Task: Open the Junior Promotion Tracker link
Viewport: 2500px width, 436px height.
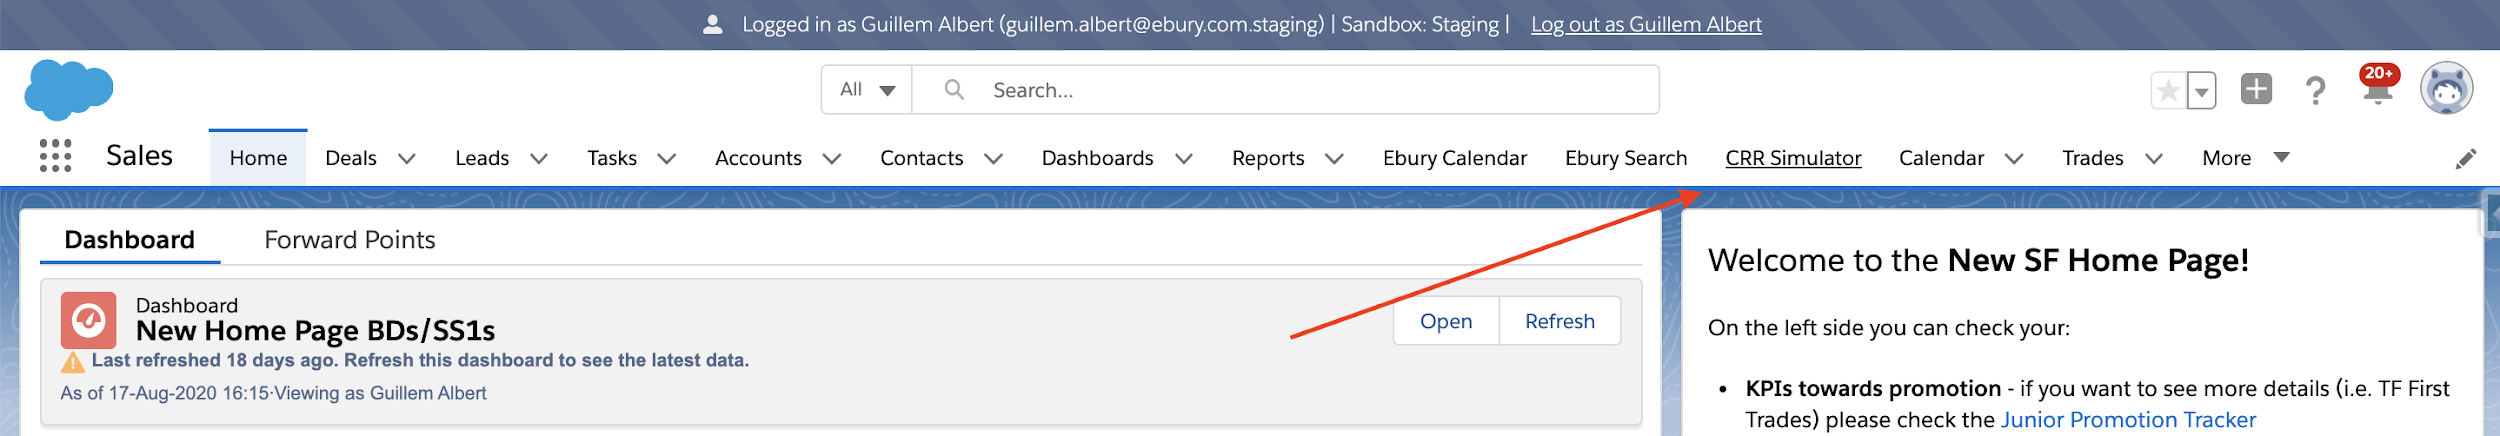Action: point(2127,420)
